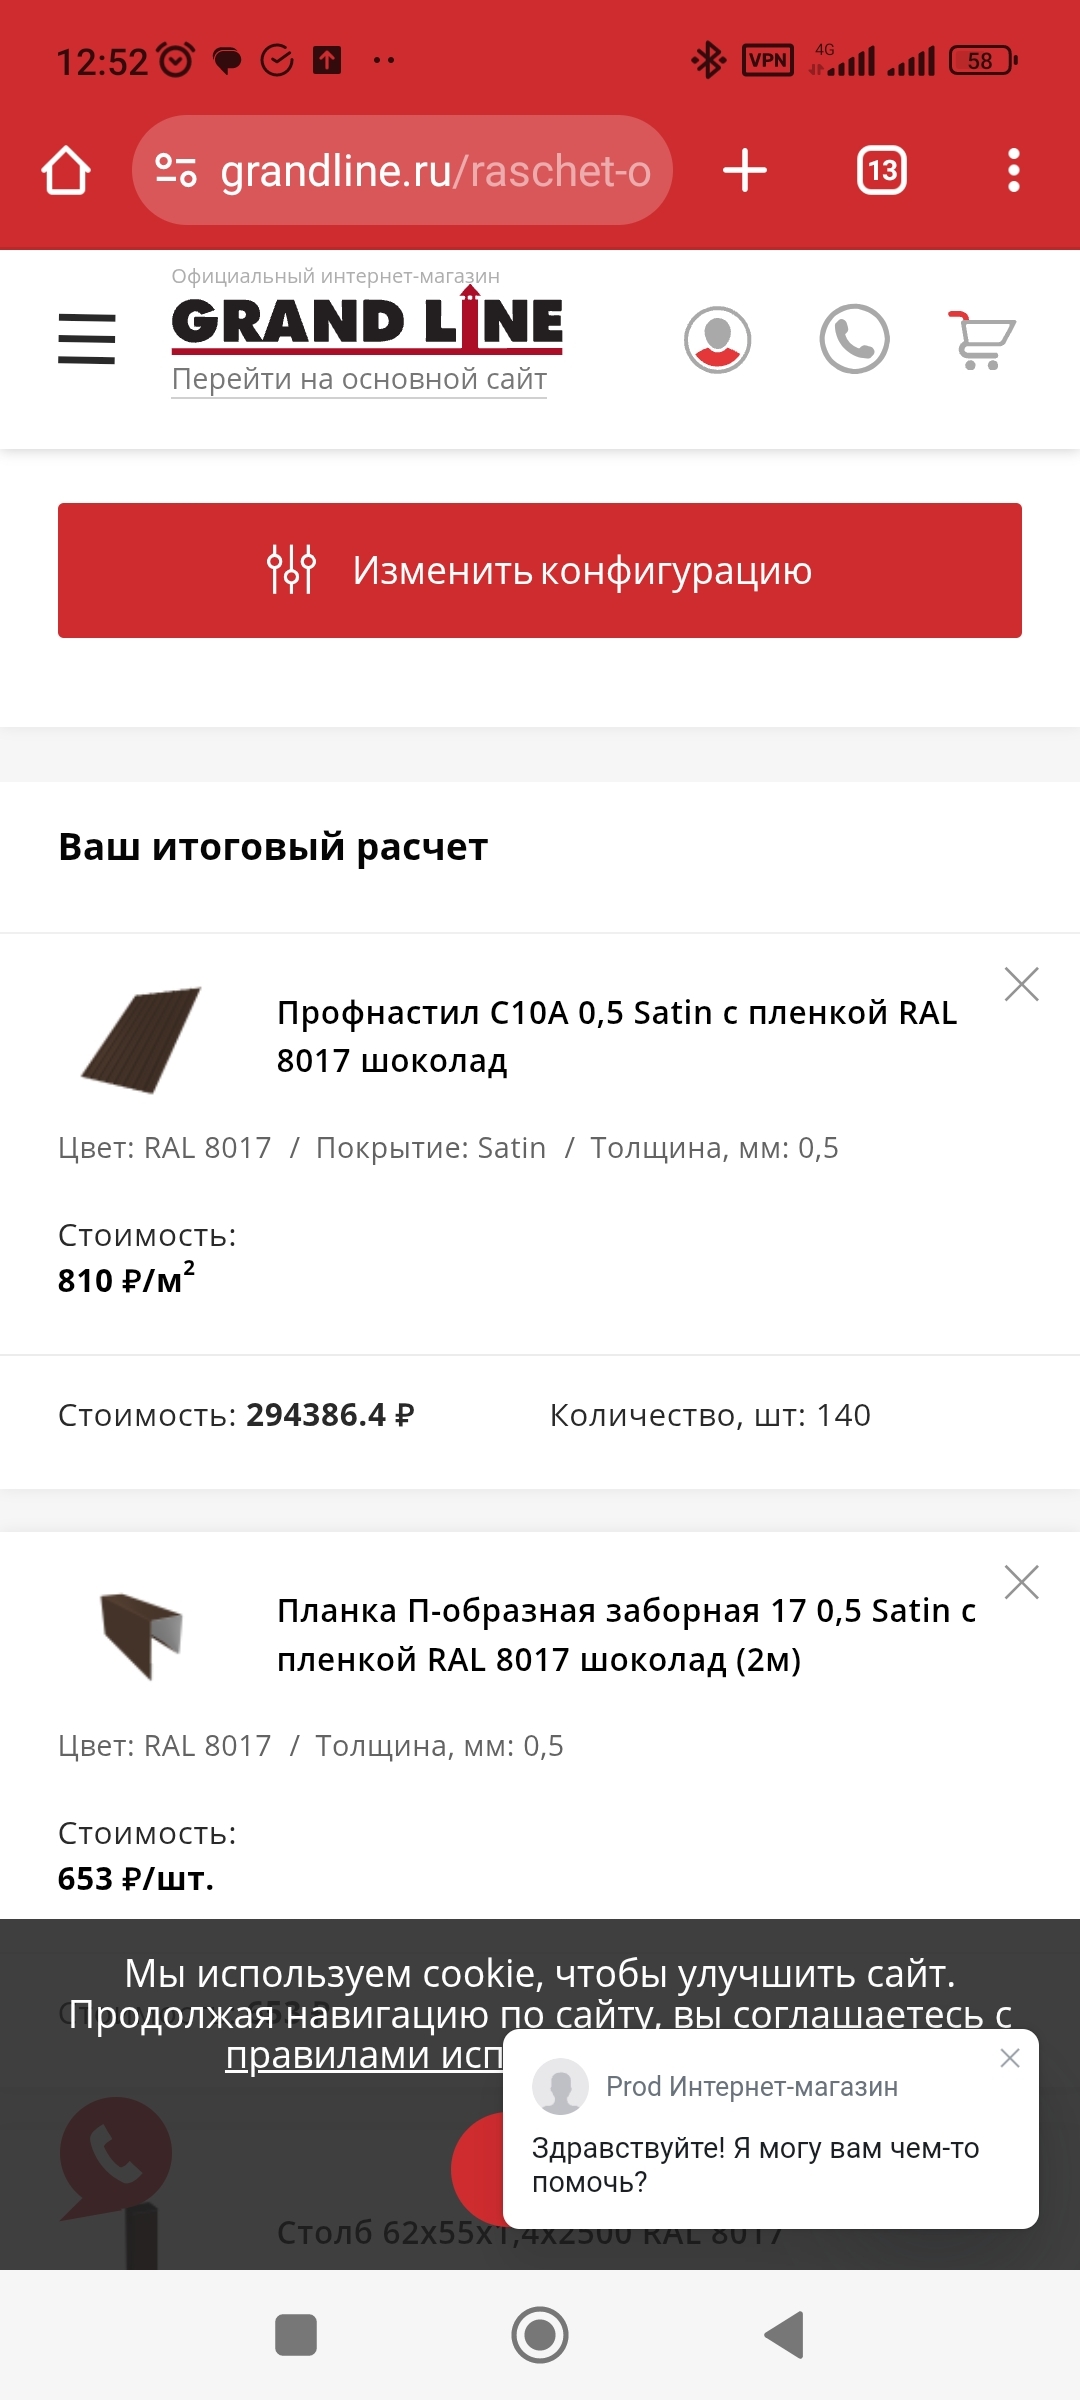Viewport: 1080px width, 2400px height.
Task: Open the user account profile icon
Action: click(717, 340)
